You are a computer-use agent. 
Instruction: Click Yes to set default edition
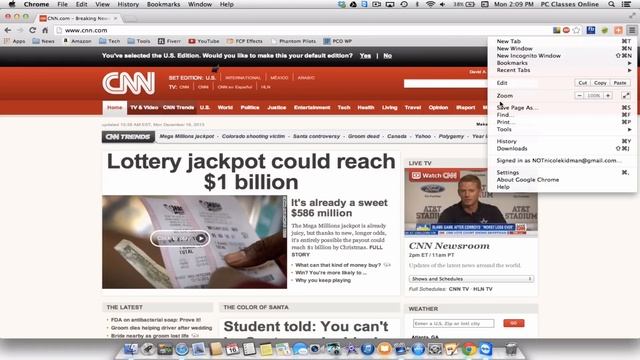[x=365, y=56]
